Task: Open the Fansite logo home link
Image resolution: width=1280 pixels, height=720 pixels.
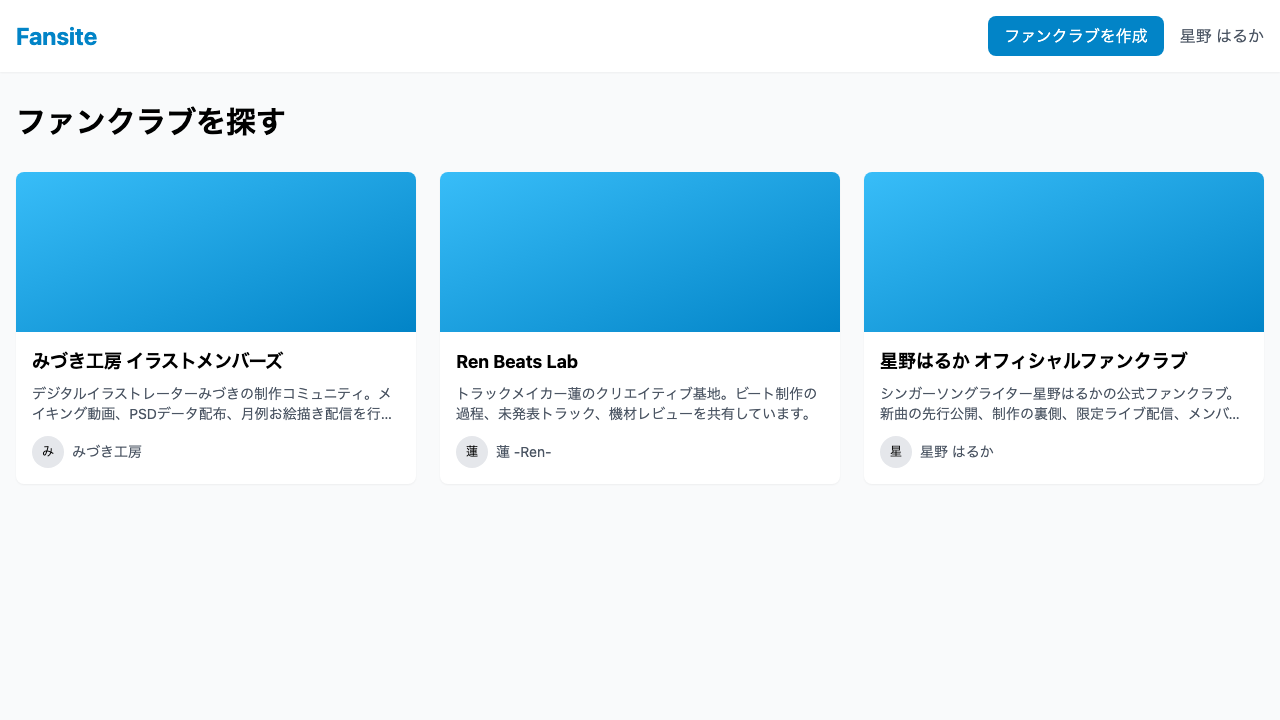Action: point(56,36)
